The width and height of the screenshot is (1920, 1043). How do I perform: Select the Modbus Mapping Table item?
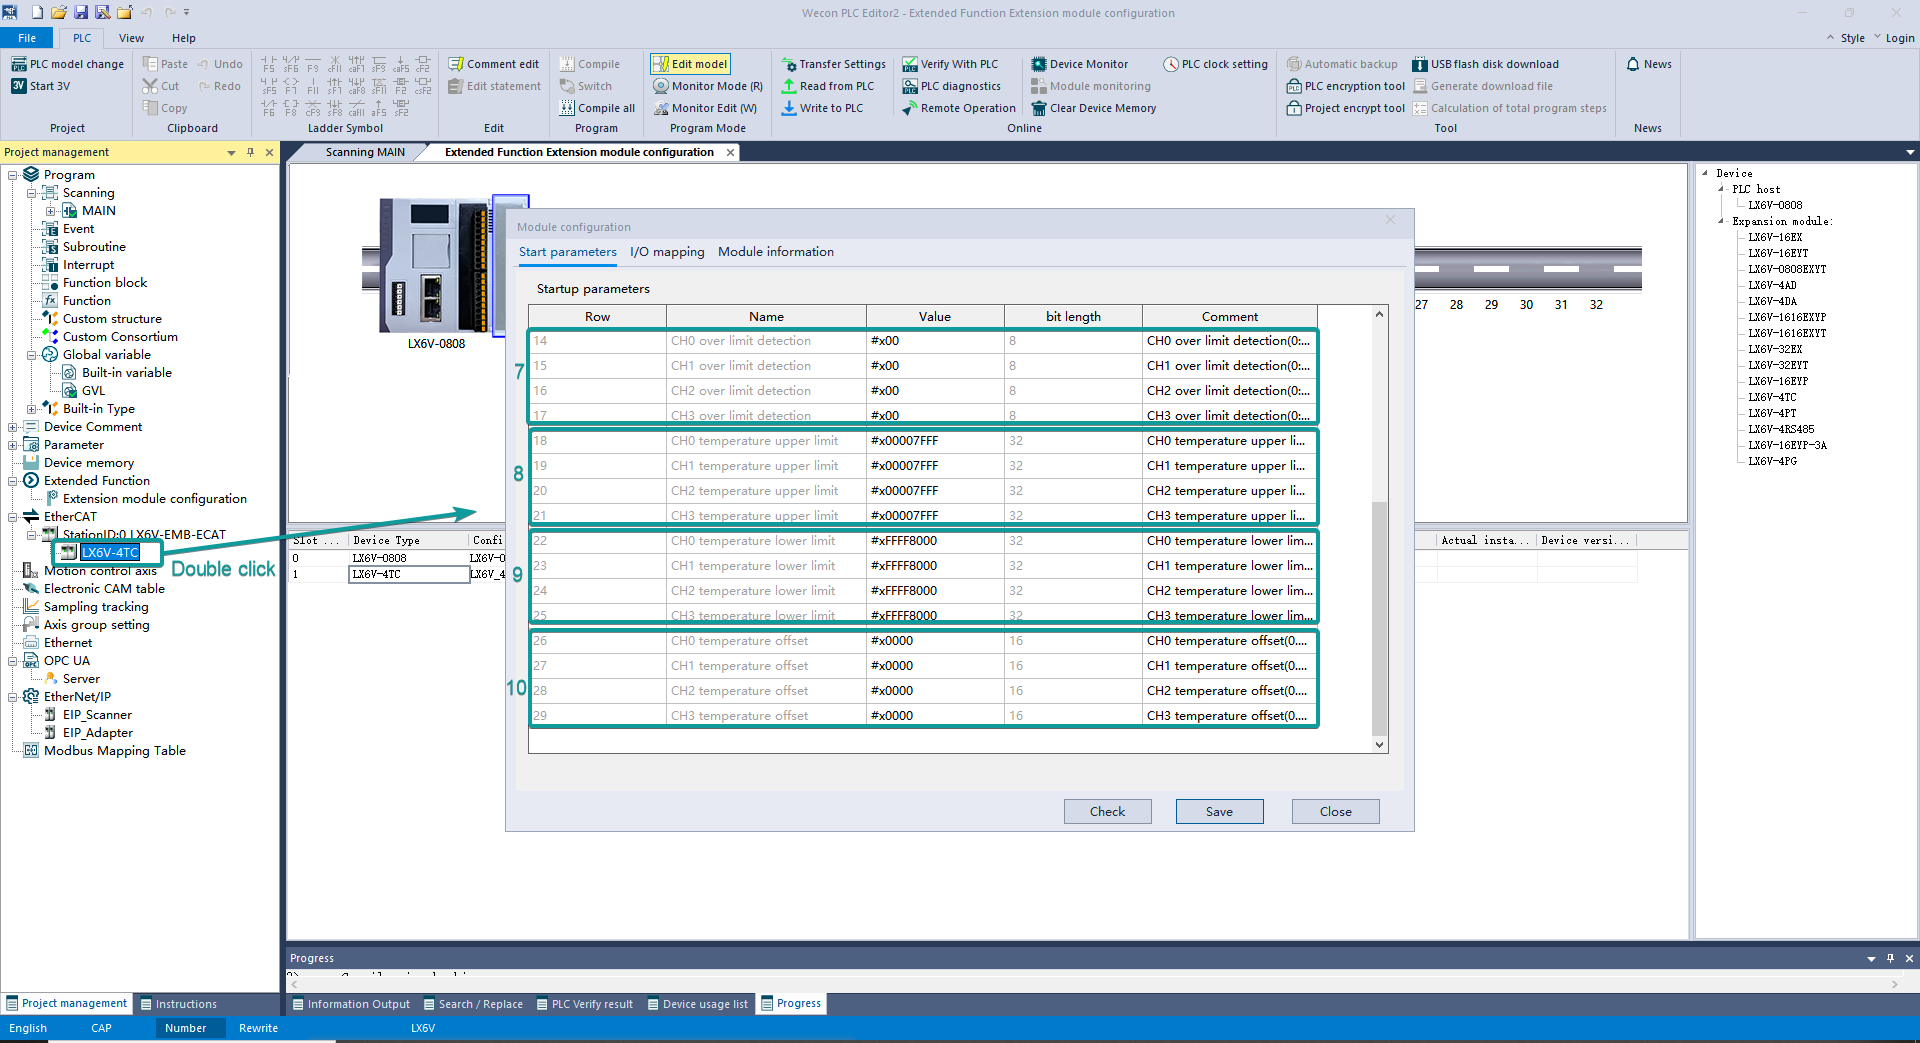pos(115,751)
